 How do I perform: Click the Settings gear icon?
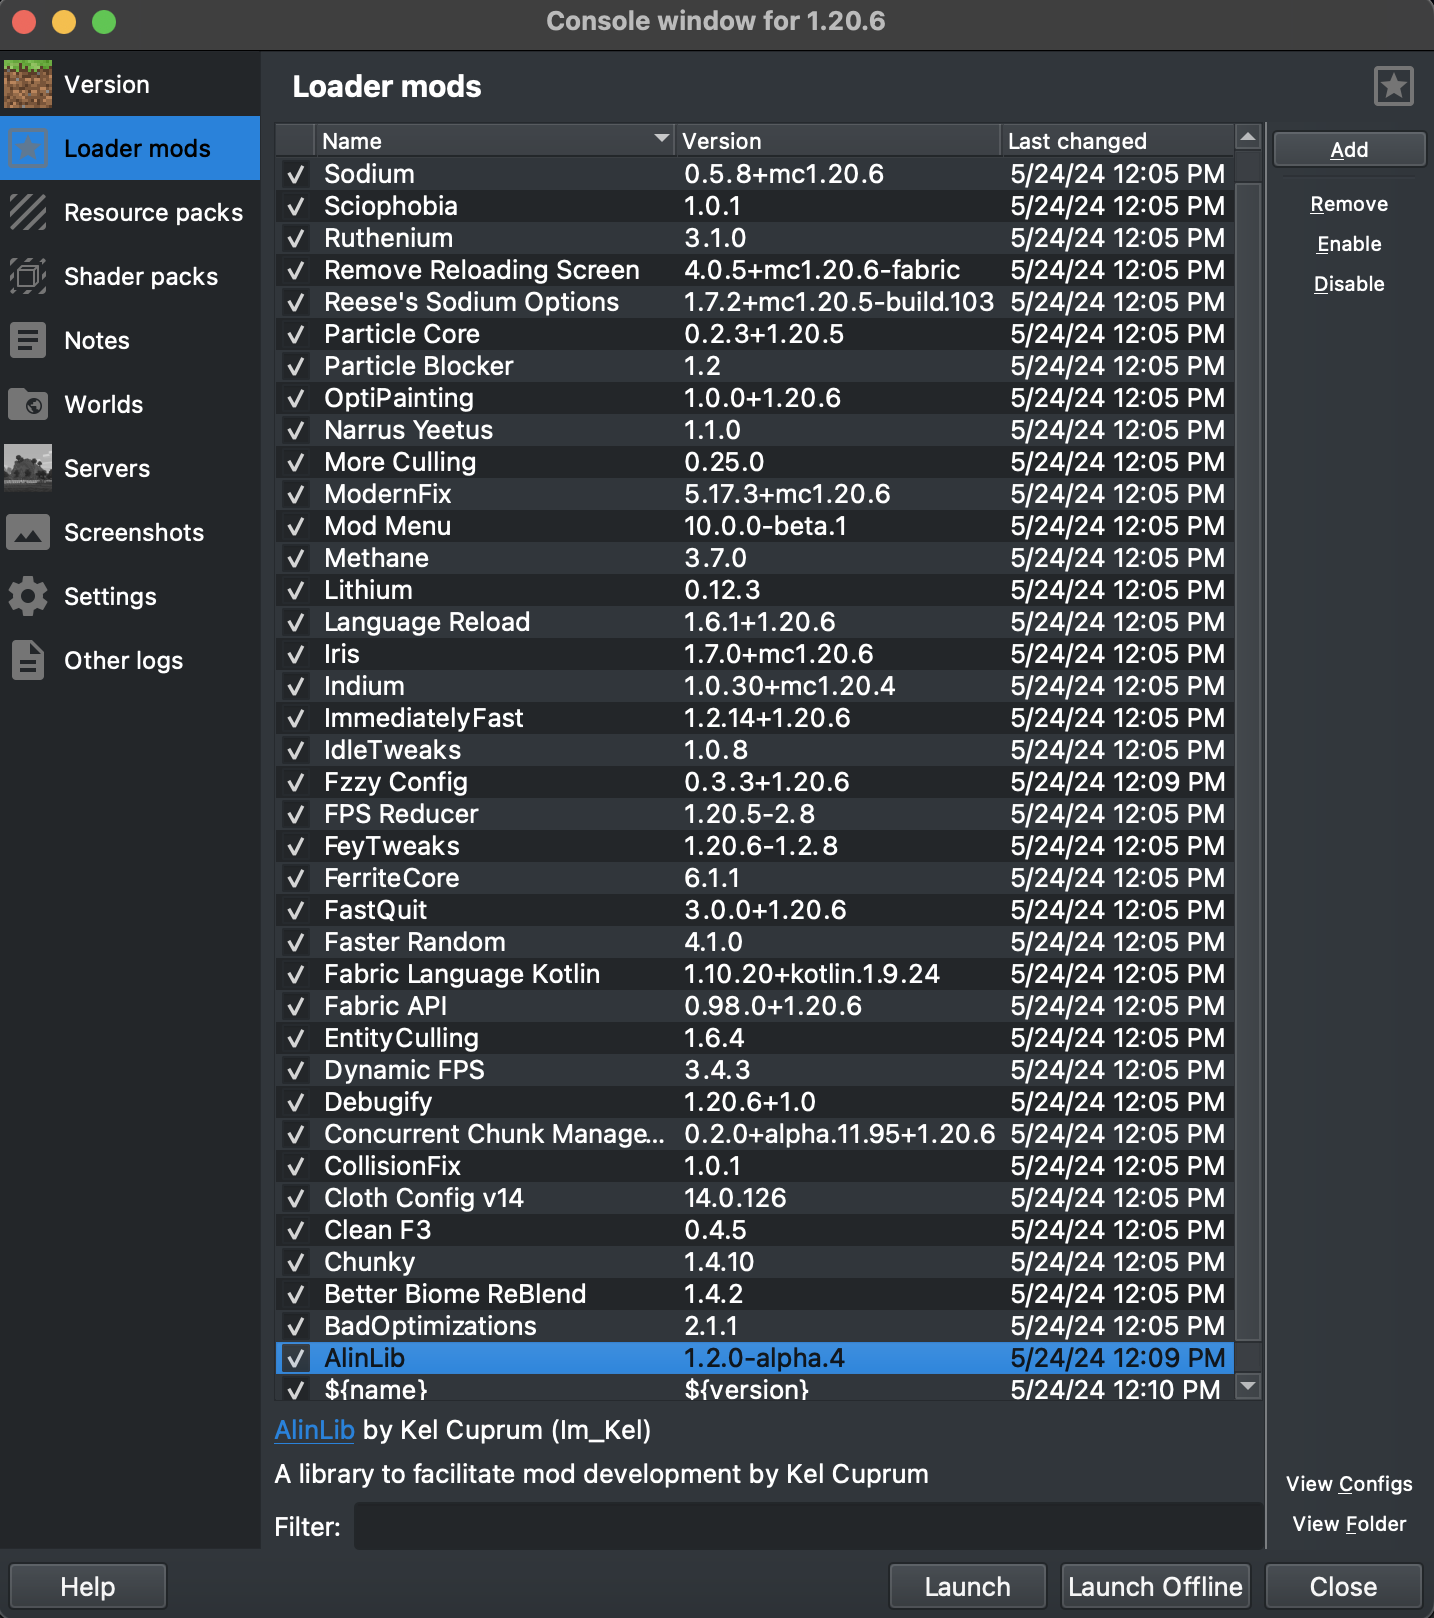click(x=28, y=596)
